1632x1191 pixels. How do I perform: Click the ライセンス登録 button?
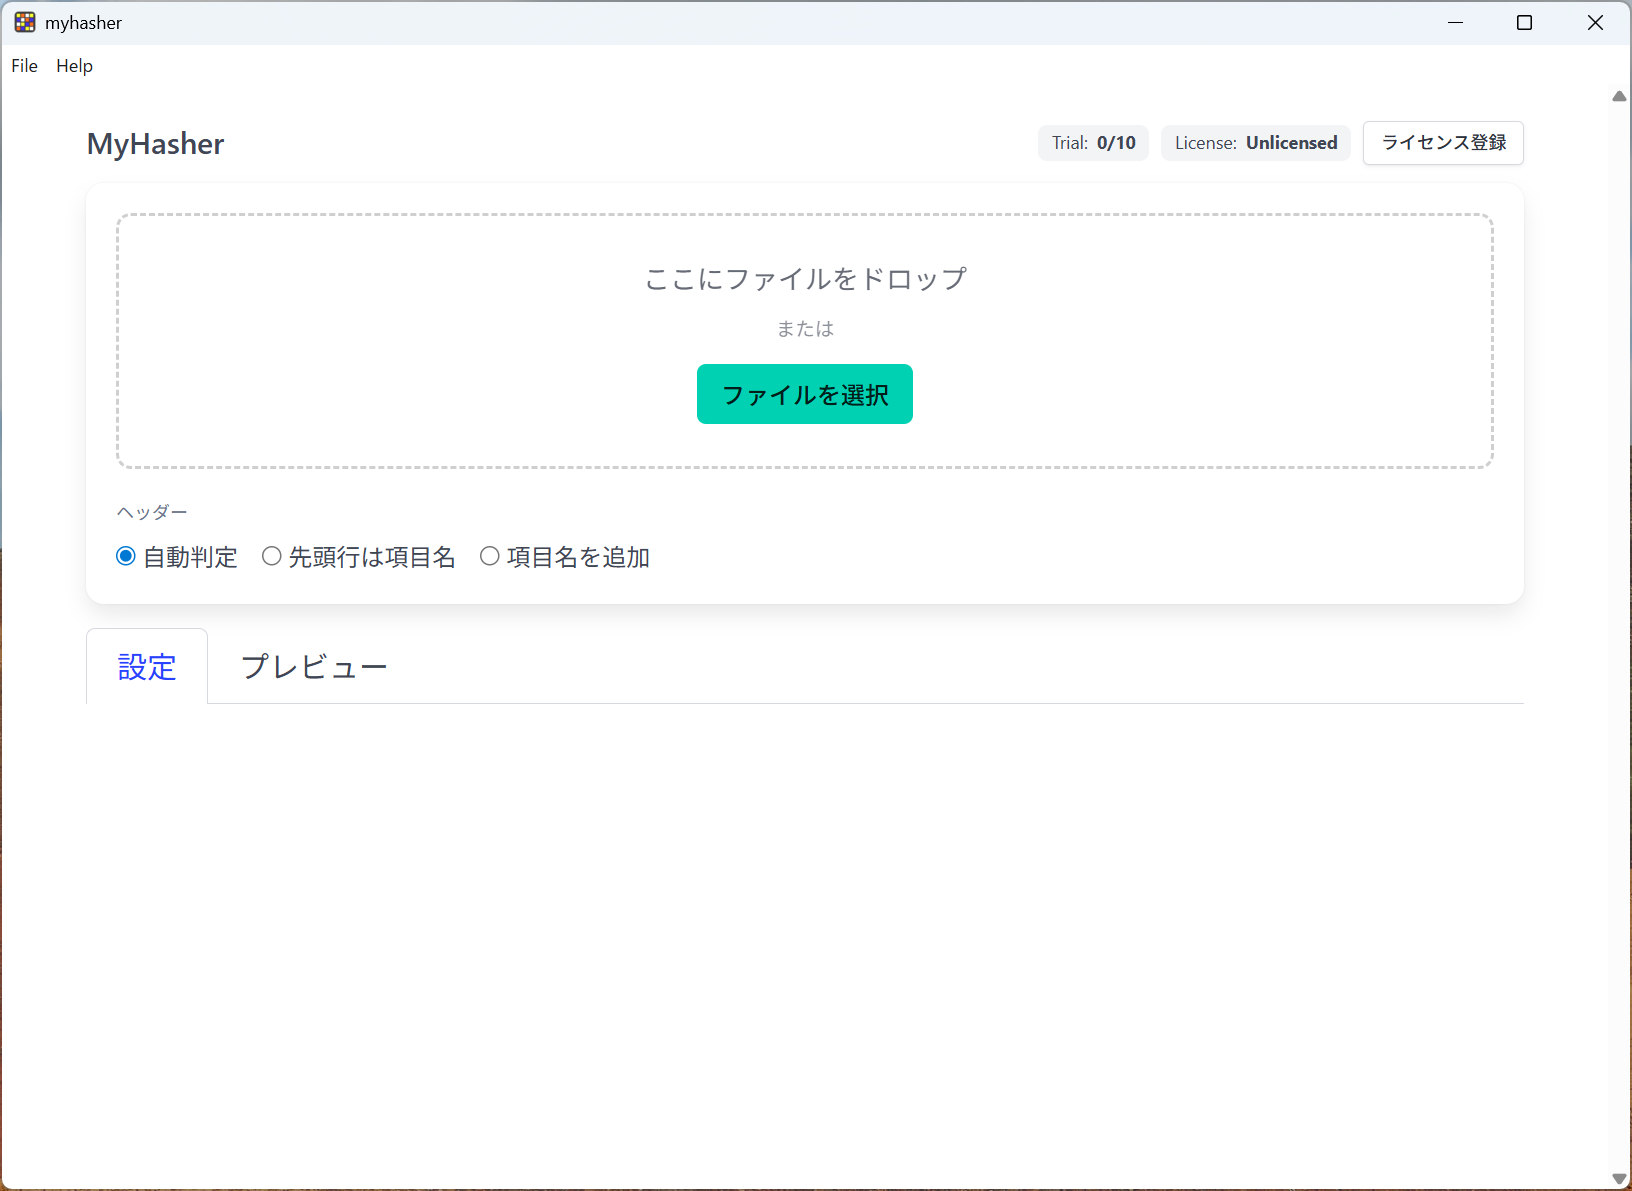[x=1443, y=143]
